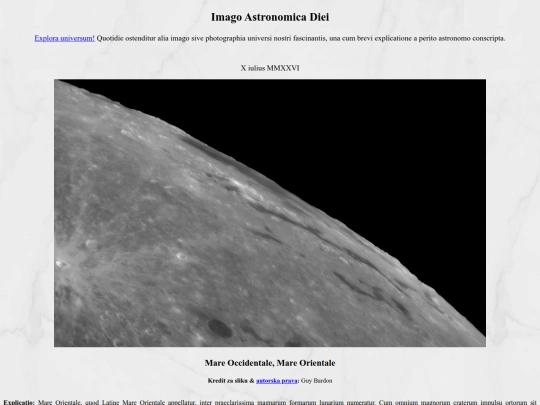This screenshot has height=405, width=540.
Task: Select the title 'Mare Occidentale, Mare Orientale'
Action: coord(270,363)
